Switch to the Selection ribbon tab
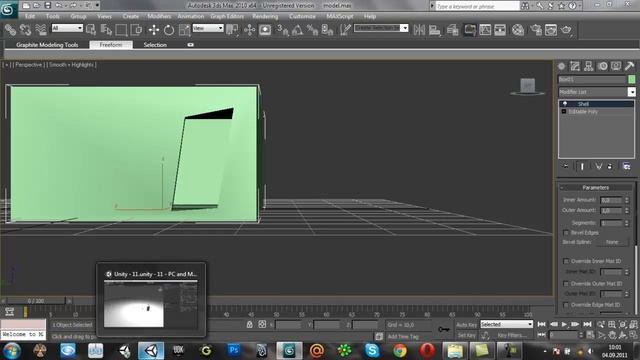Screen dimensions: 640x360 [x=155, y=45]
